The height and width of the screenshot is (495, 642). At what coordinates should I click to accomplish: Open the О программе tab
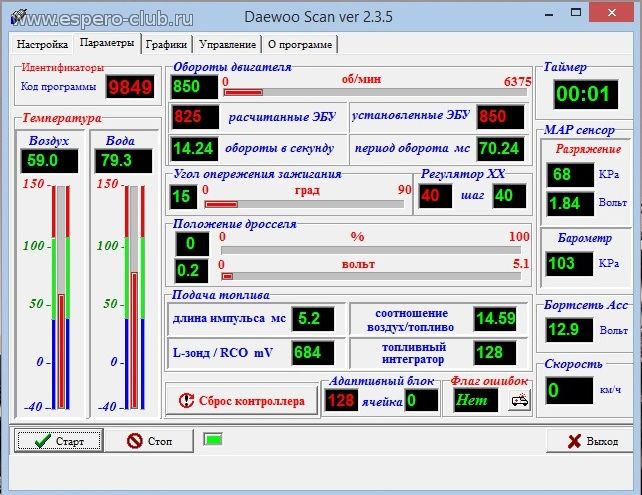point(300,44)
